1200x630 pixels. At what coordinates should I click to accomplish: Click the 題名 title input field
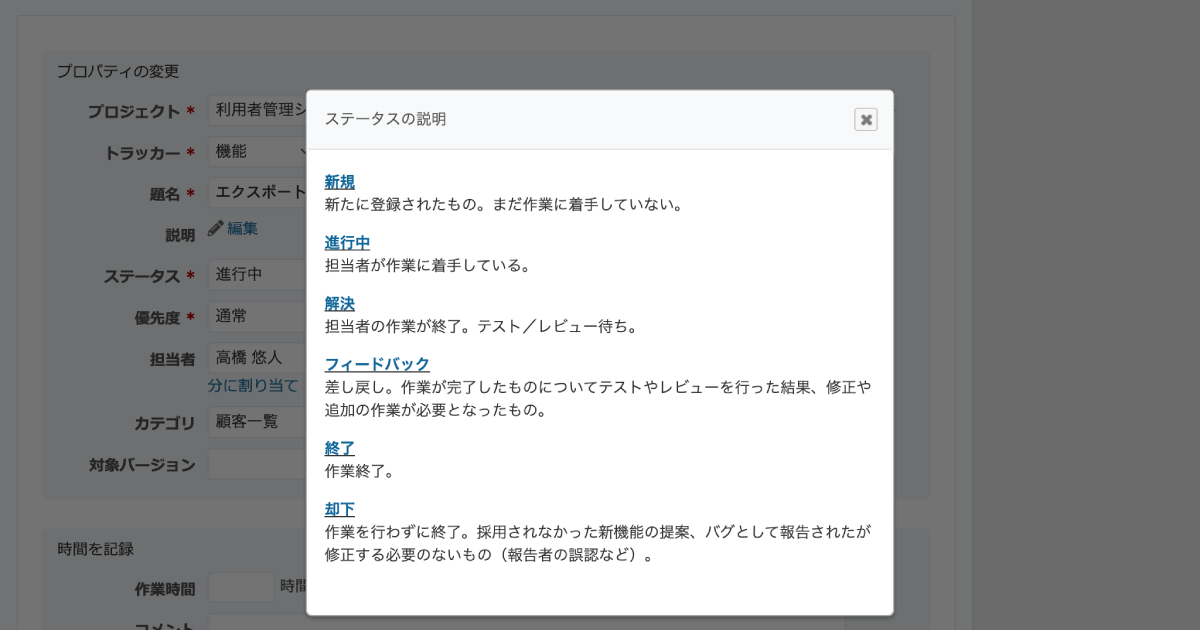click(255, 190)
